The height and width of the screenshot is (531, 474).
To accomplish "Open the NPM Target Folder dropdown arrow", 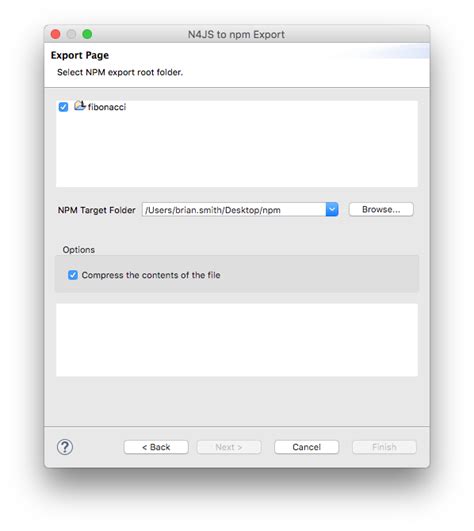I will [x=332, y=210].
